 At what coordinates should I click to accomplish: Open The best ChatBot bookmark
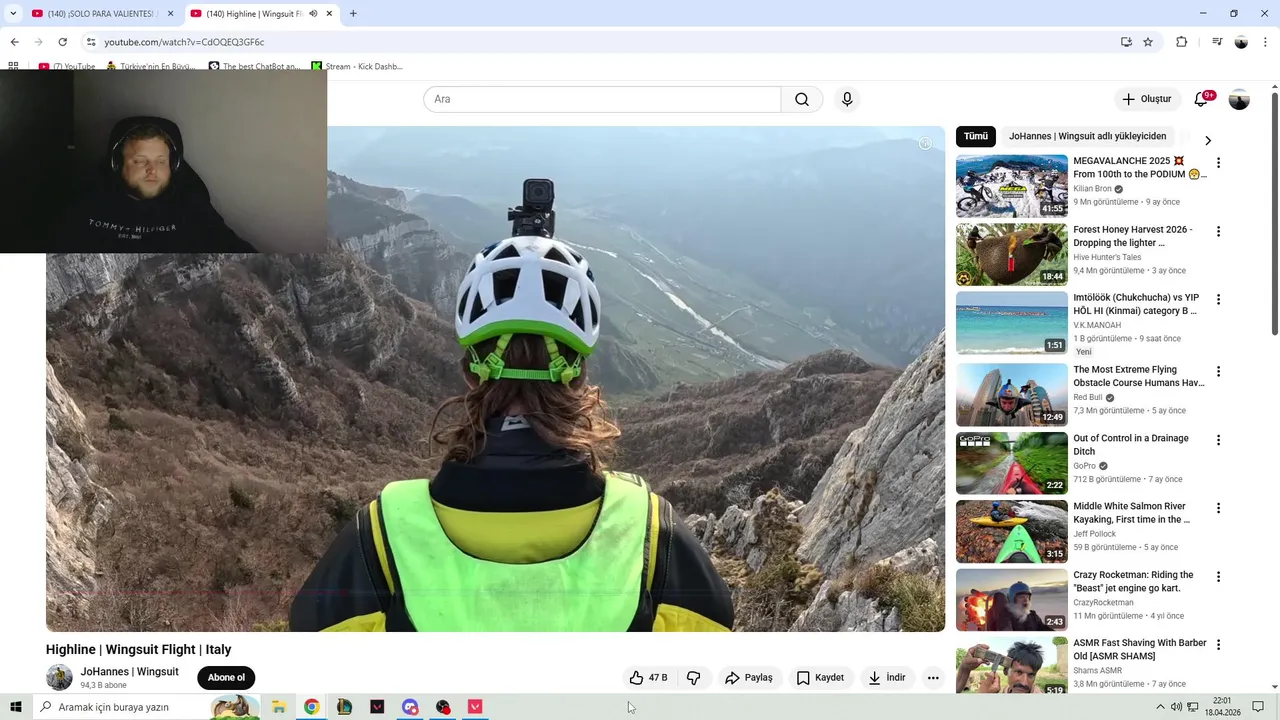pyautogui.click(x=254, y=66)
